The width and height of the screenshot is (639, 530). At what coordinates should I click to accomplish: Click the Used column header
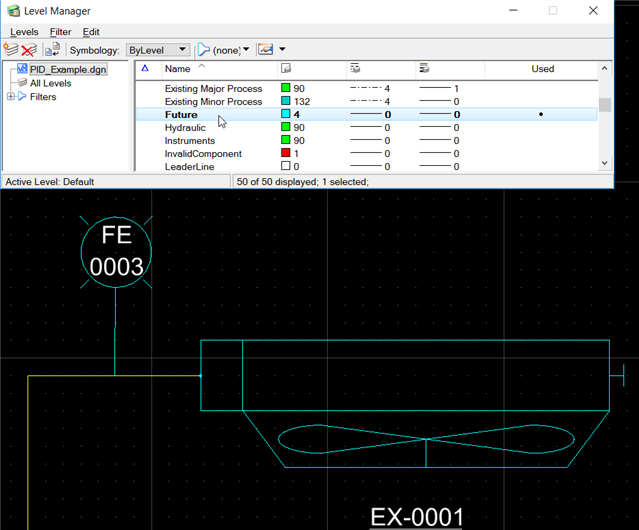pyautogui.click(x=542, y=69)
